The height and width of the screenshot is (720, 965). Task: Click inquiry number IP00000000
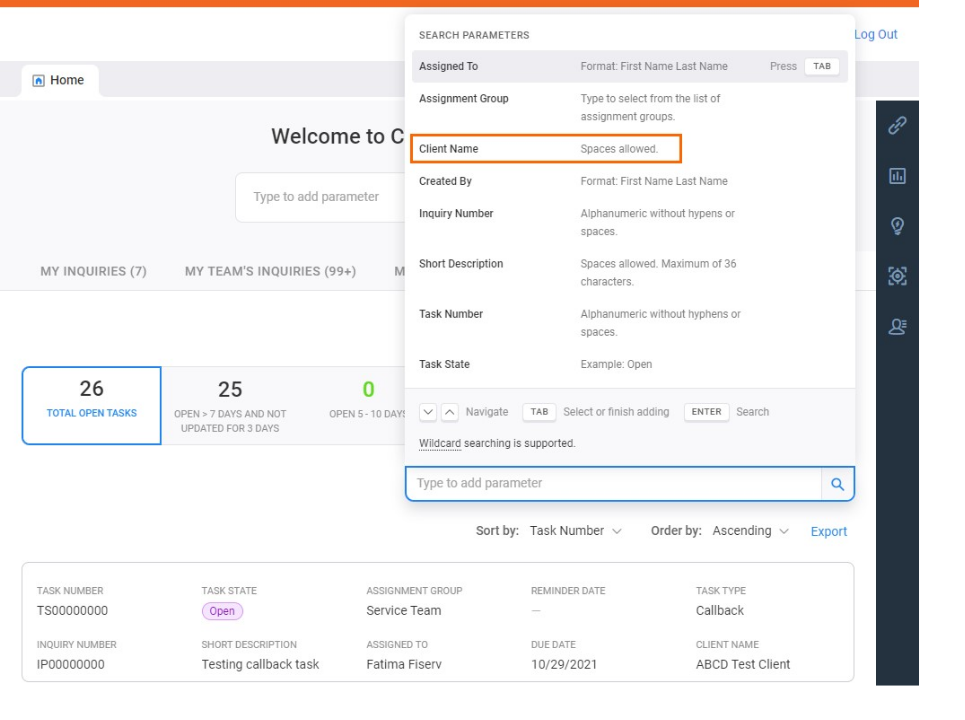[x=70, y=665]
